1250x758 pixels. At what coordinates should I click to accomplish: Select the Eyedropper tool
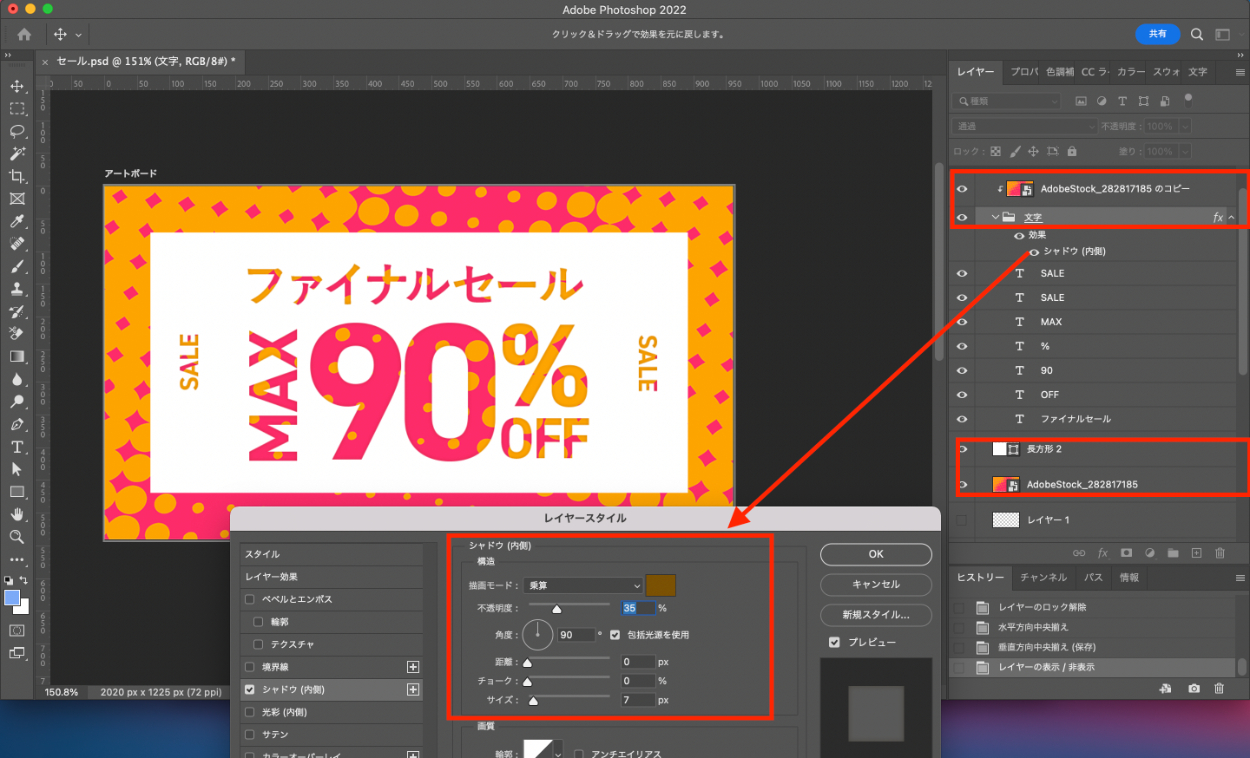[x=17, y=221]
